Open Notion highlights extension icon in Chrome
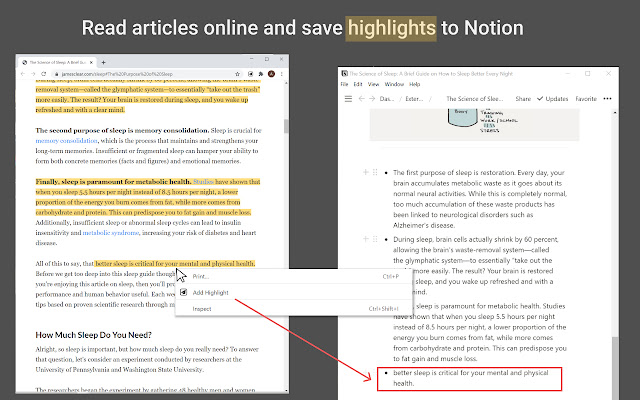Viewport: 640px width, 400px height. pos(251,74)
